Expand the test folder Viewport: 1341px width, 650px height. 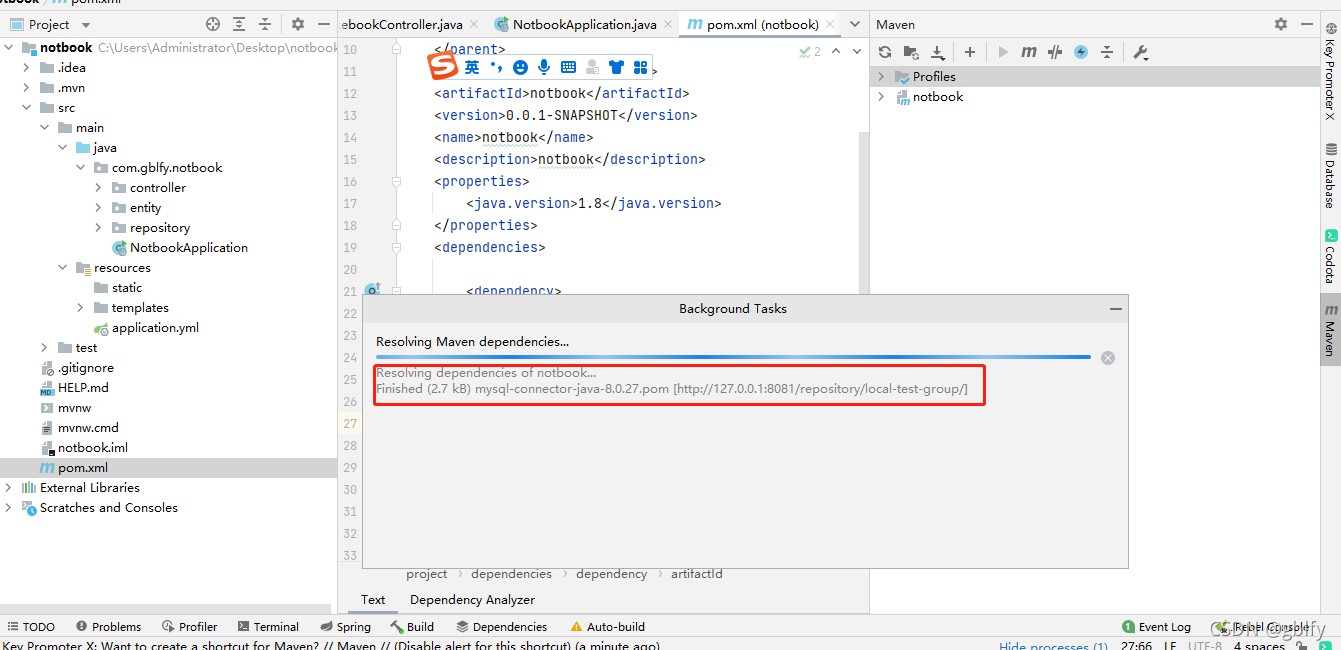44,348
